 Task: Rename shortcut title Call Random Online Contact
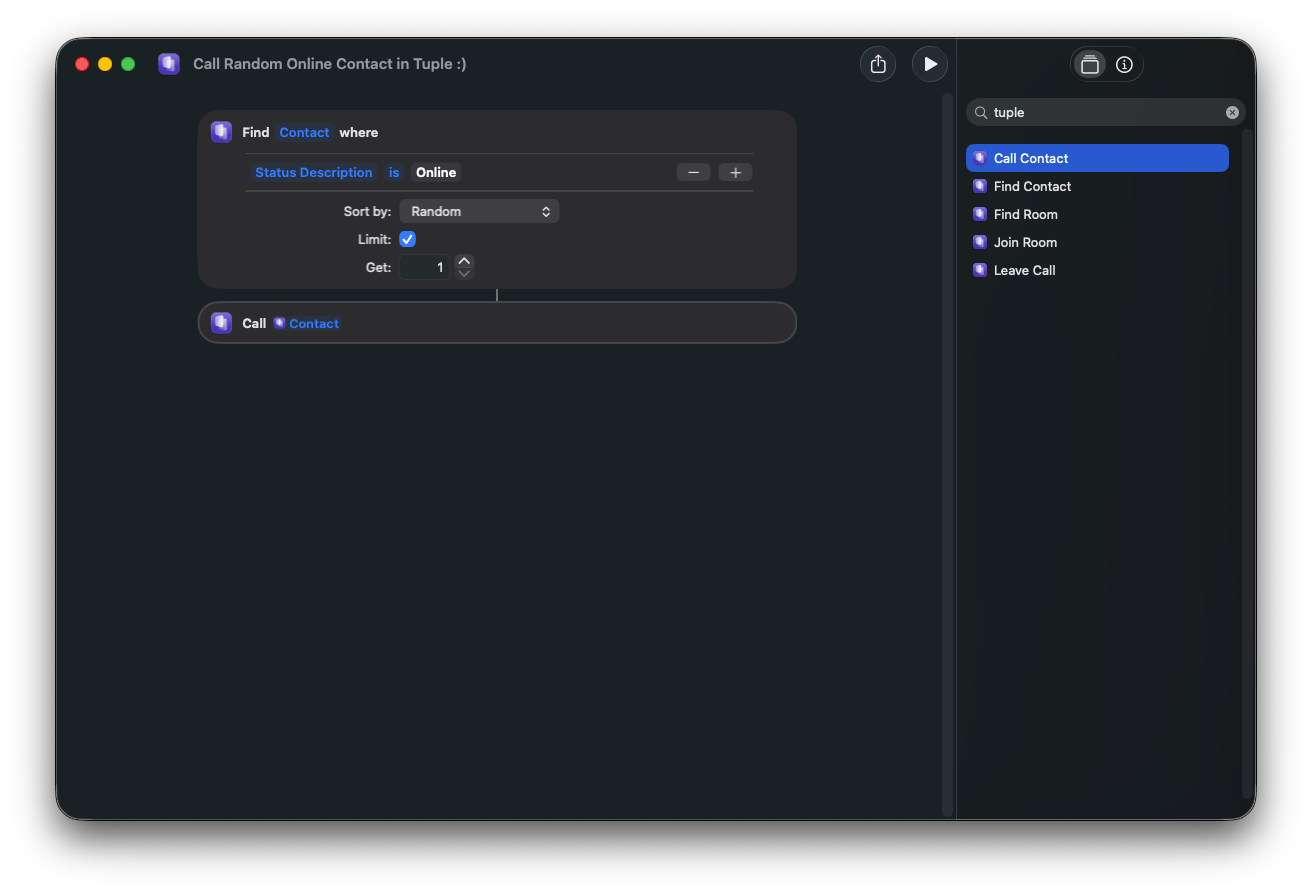[329, 64]
